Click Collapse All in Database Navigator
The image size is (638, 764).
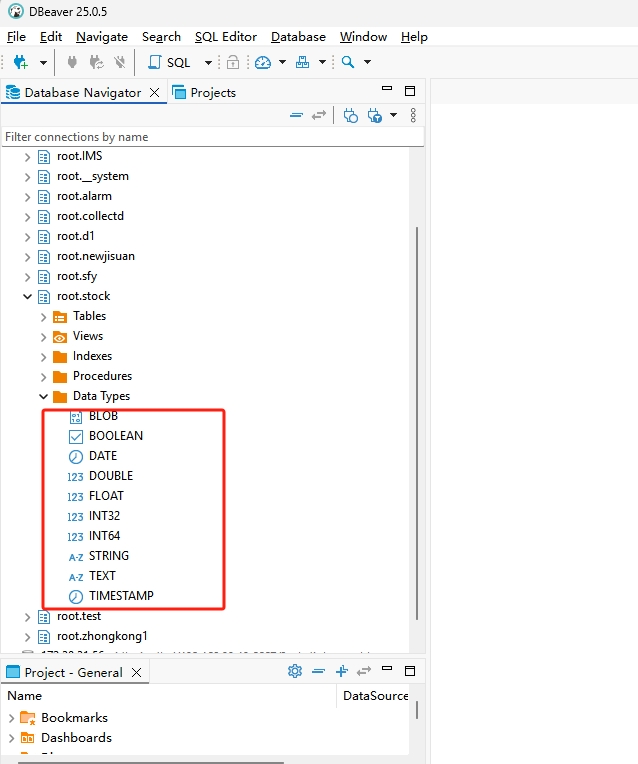(296, 115)
